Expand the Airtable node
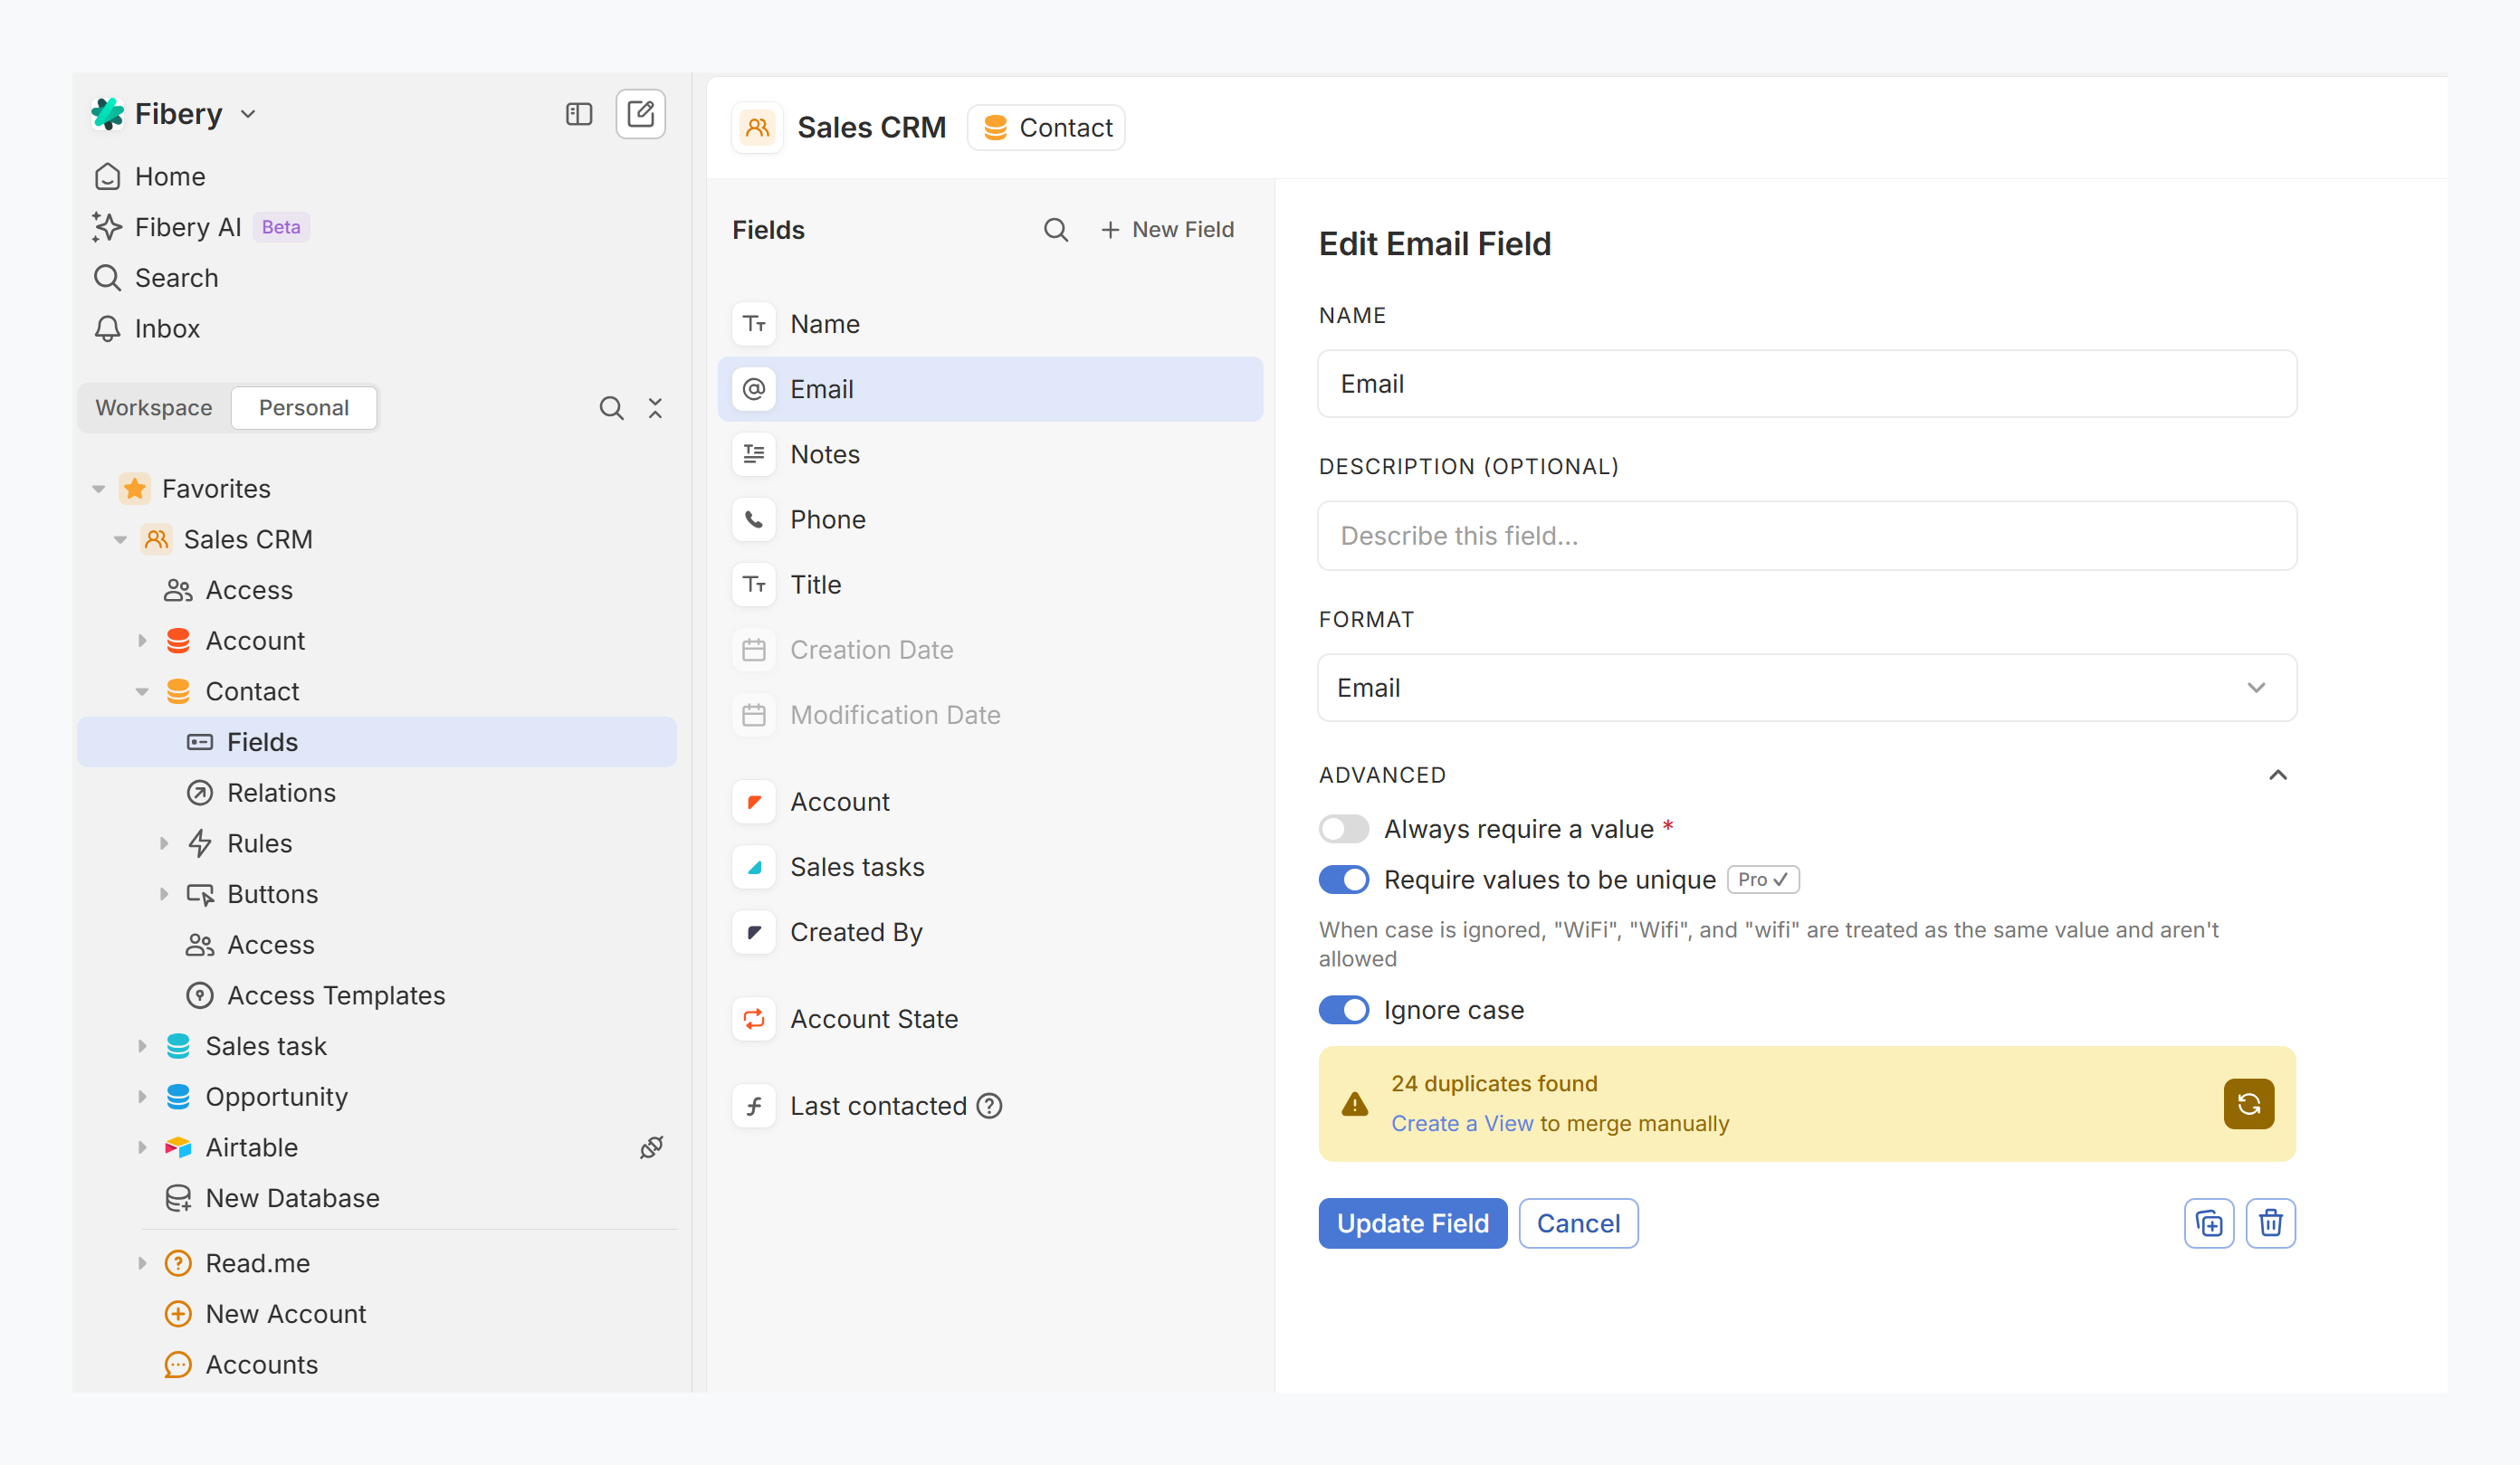Viewport: 2520px width, 1465px height. pos(142,1148)
